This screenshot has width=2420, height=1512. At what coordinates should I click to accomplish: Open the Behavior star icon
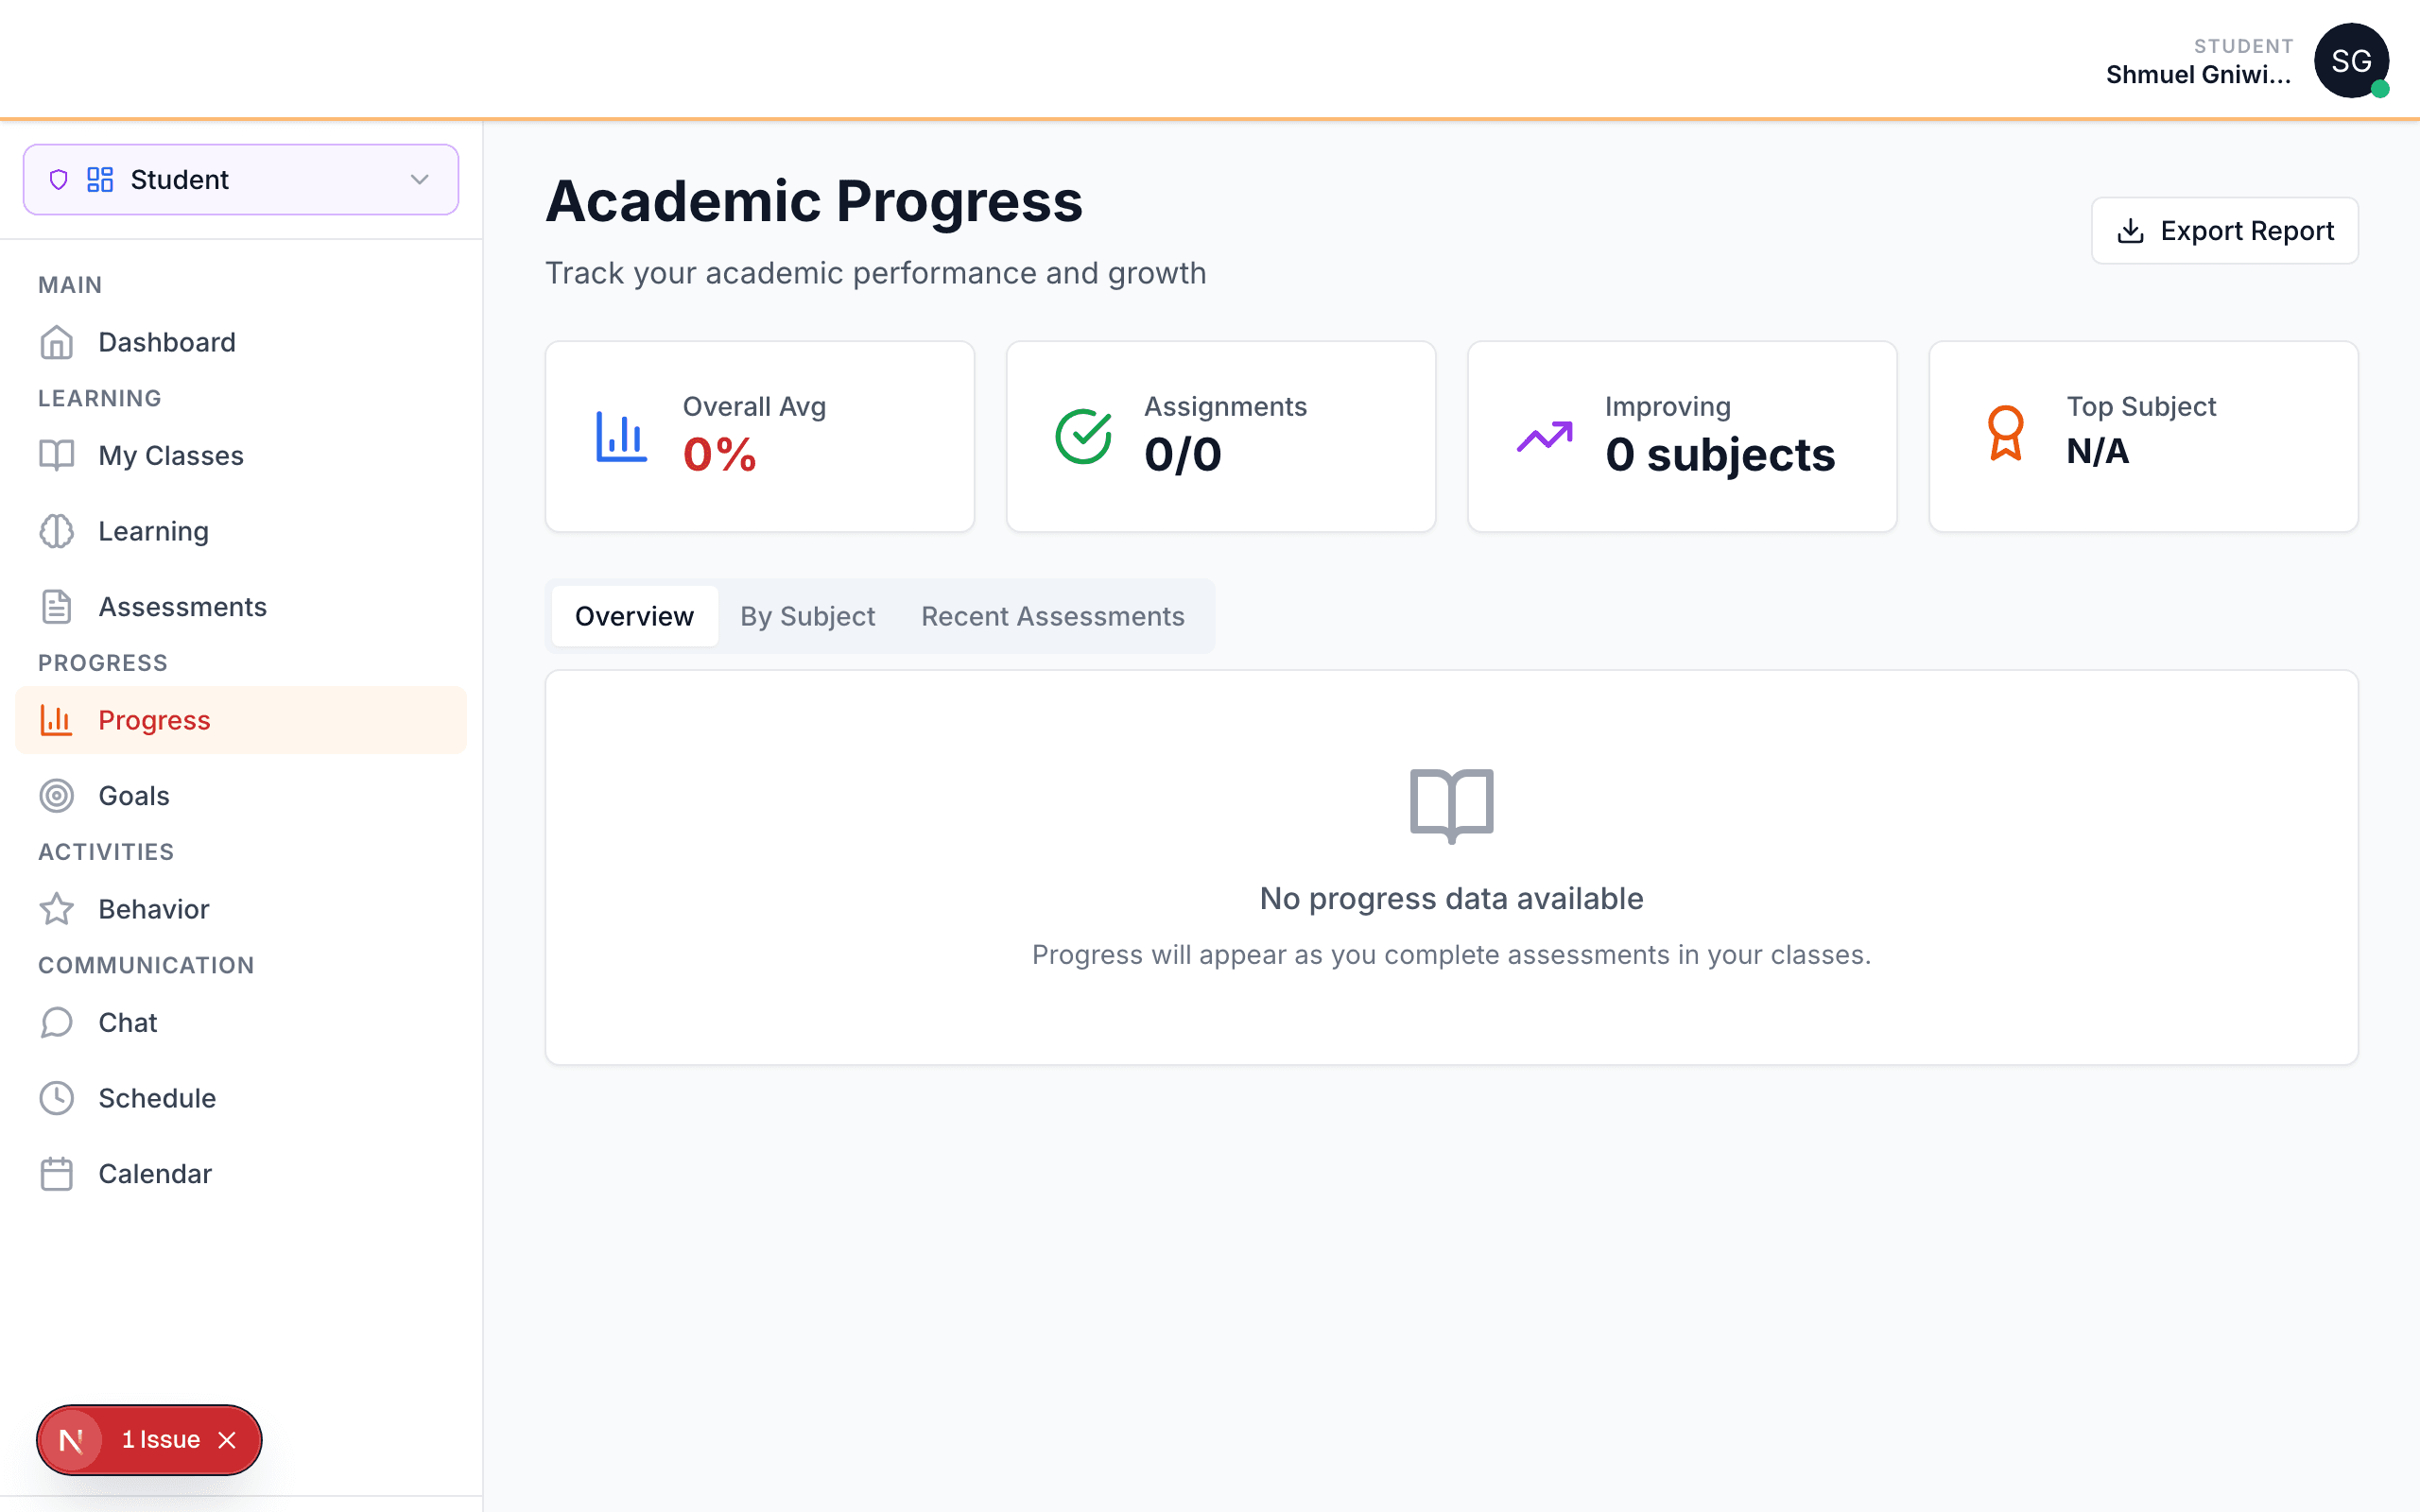tap(57, 909)
